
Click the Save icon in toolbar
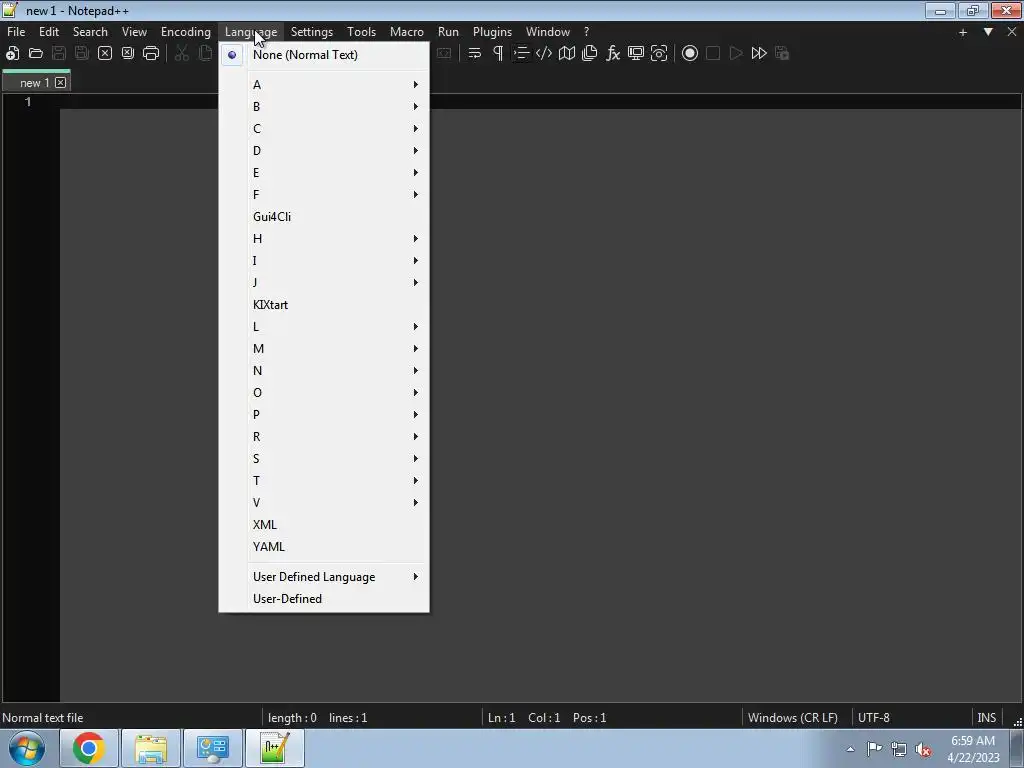tap(59, 54)
